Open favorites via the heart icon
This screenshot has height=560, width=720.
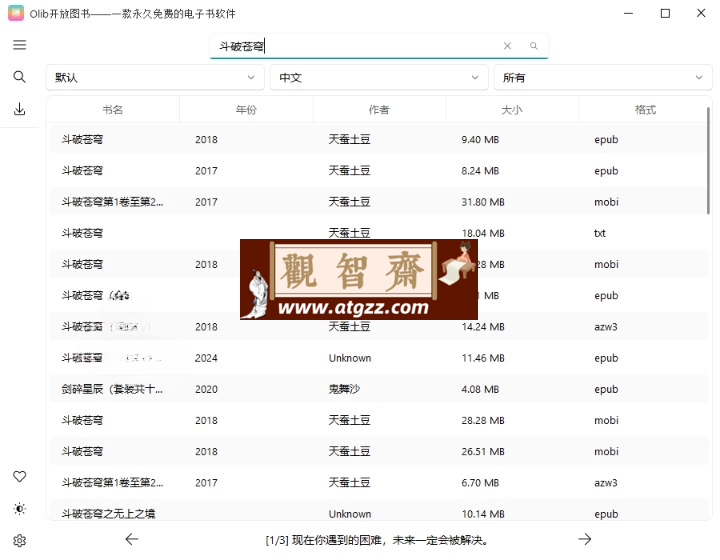click(x=19, y=476)
